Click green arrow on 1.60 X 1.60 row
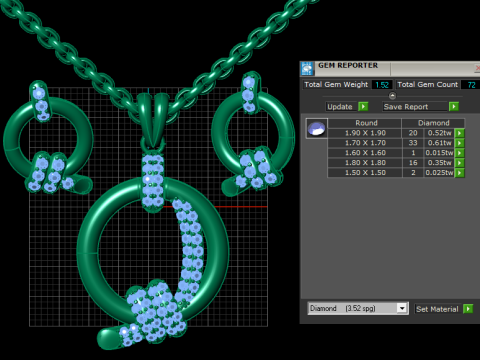 coord(460,153)
